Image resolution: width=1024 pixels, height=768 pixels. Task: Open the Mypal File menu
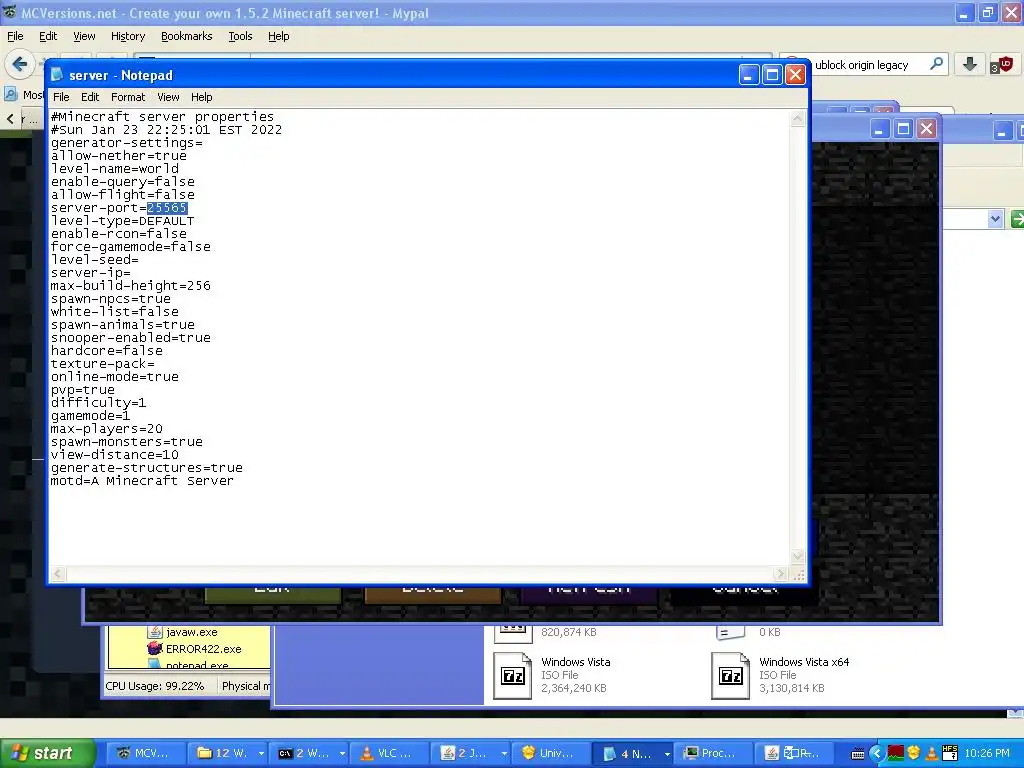(x=15, y=36)
